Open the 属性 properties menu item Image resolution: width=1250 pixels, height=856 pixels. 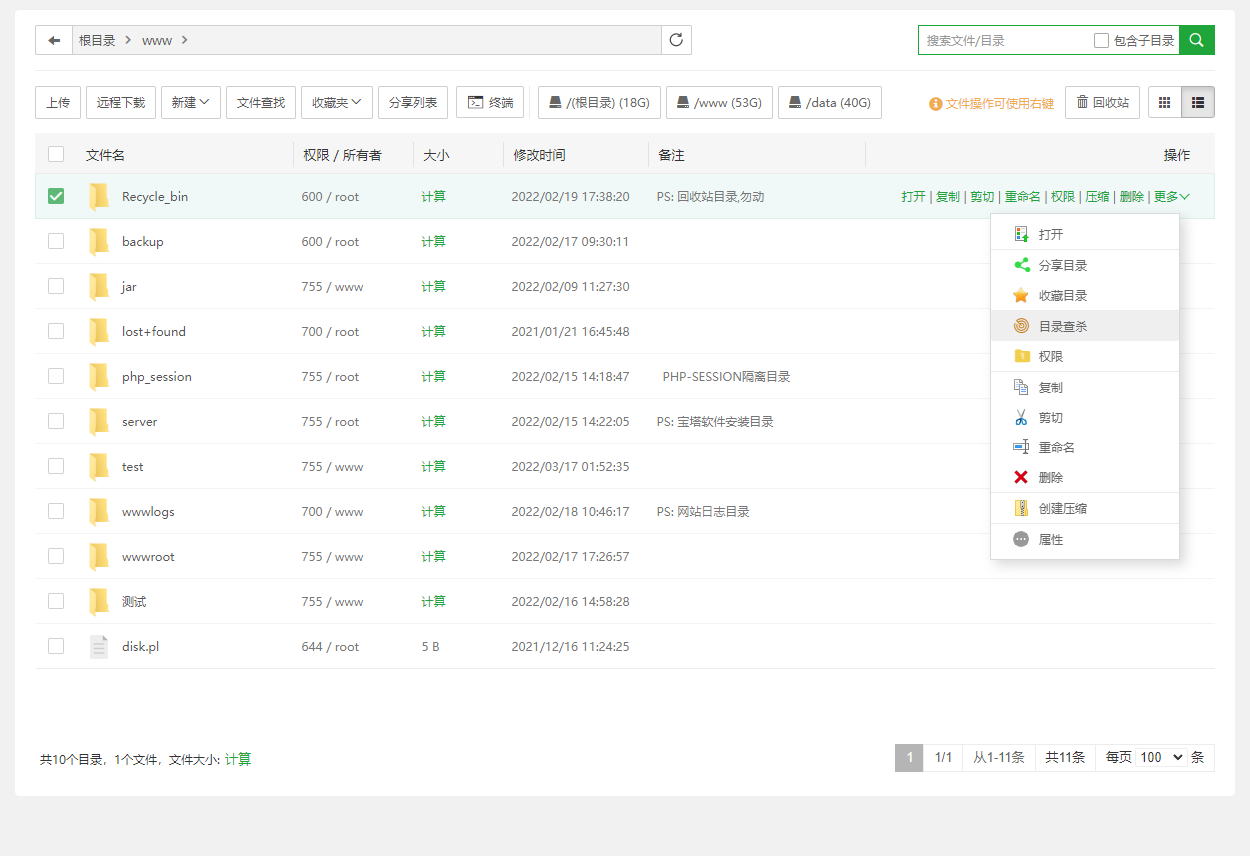1050,539
